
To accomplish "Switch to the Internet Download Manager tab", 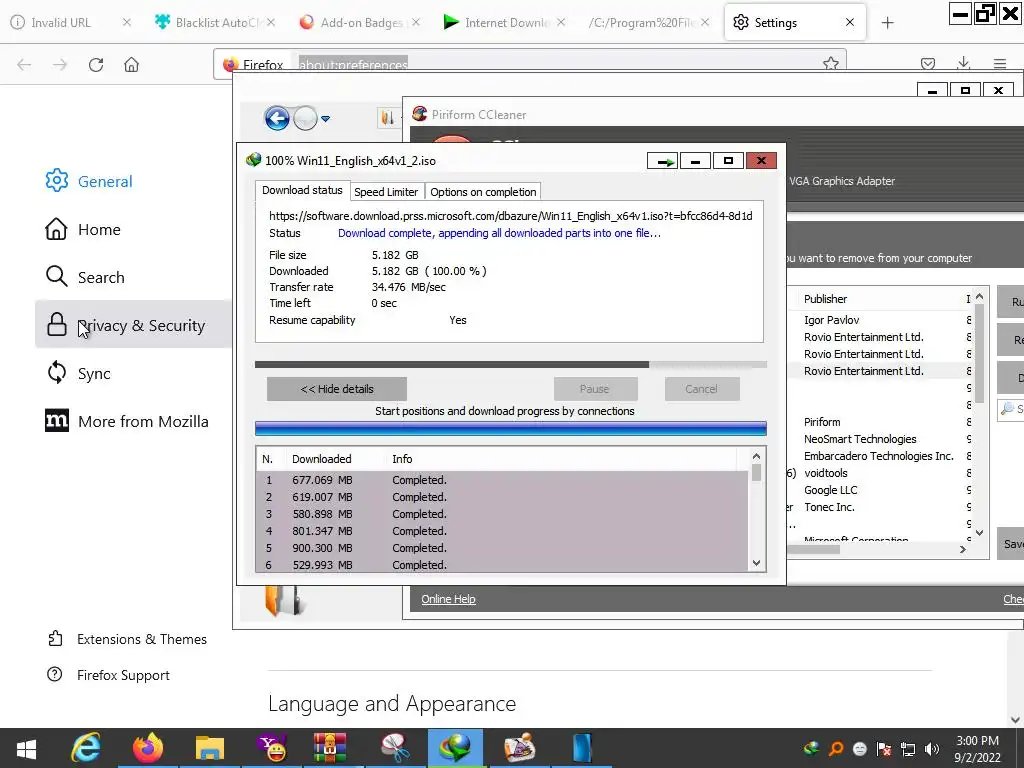I will [504, 23].
